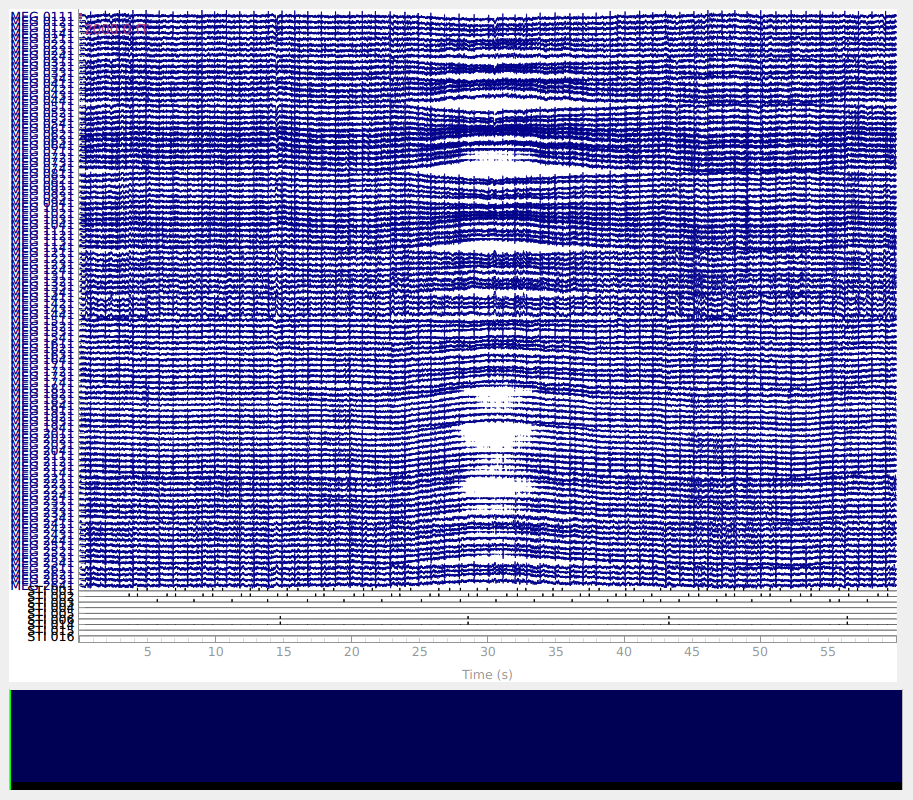Image resolution: width=913 pixels, height=800 pixels.
Task: Click the 10 tick label on time axis
Action: 216,652
